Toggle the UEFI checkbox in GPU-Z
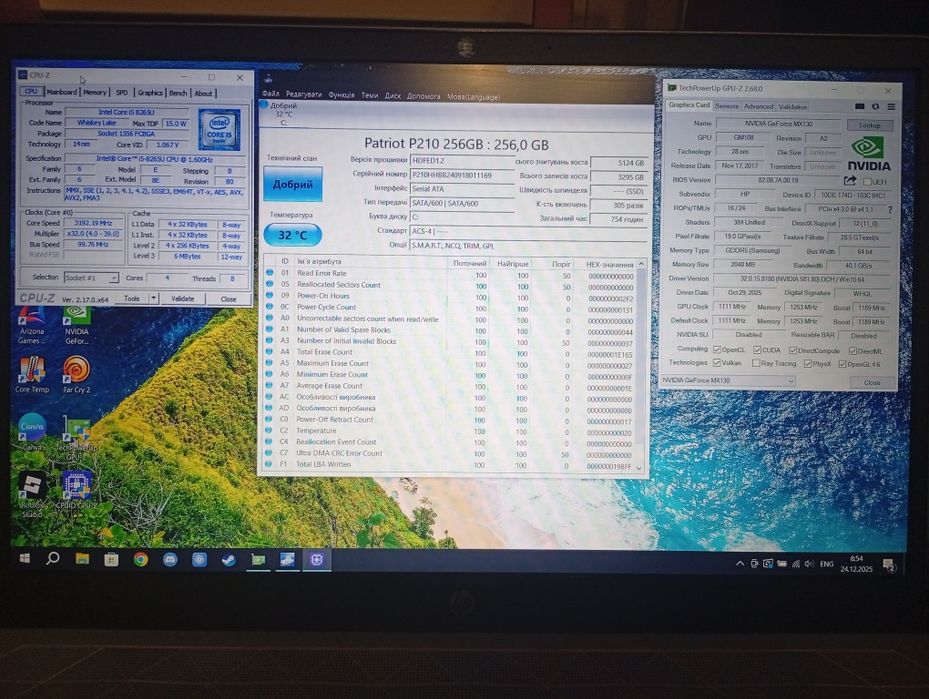 click(867, 182)
